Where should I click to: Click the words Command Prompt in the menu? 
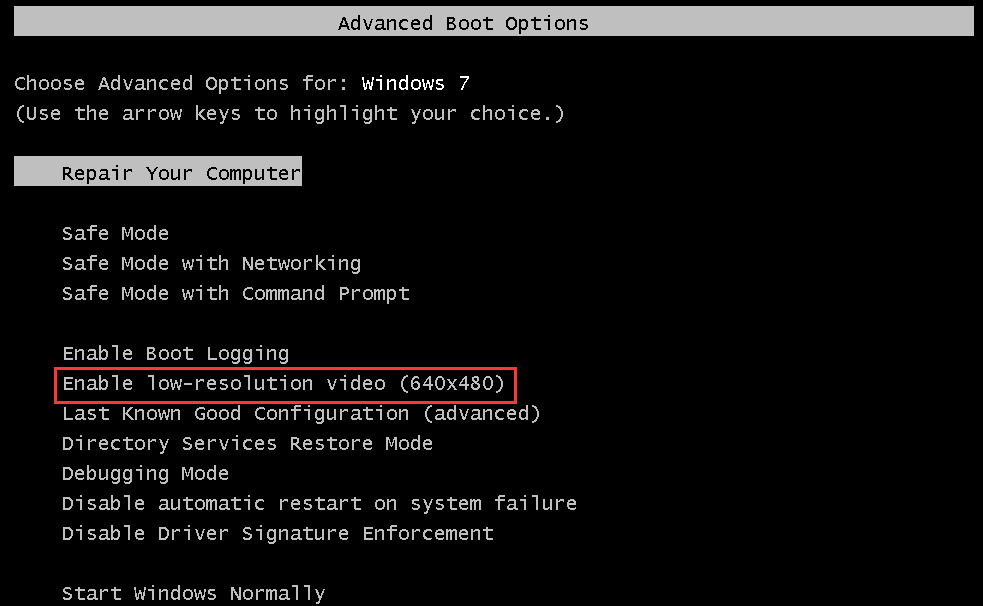point(325,293)
